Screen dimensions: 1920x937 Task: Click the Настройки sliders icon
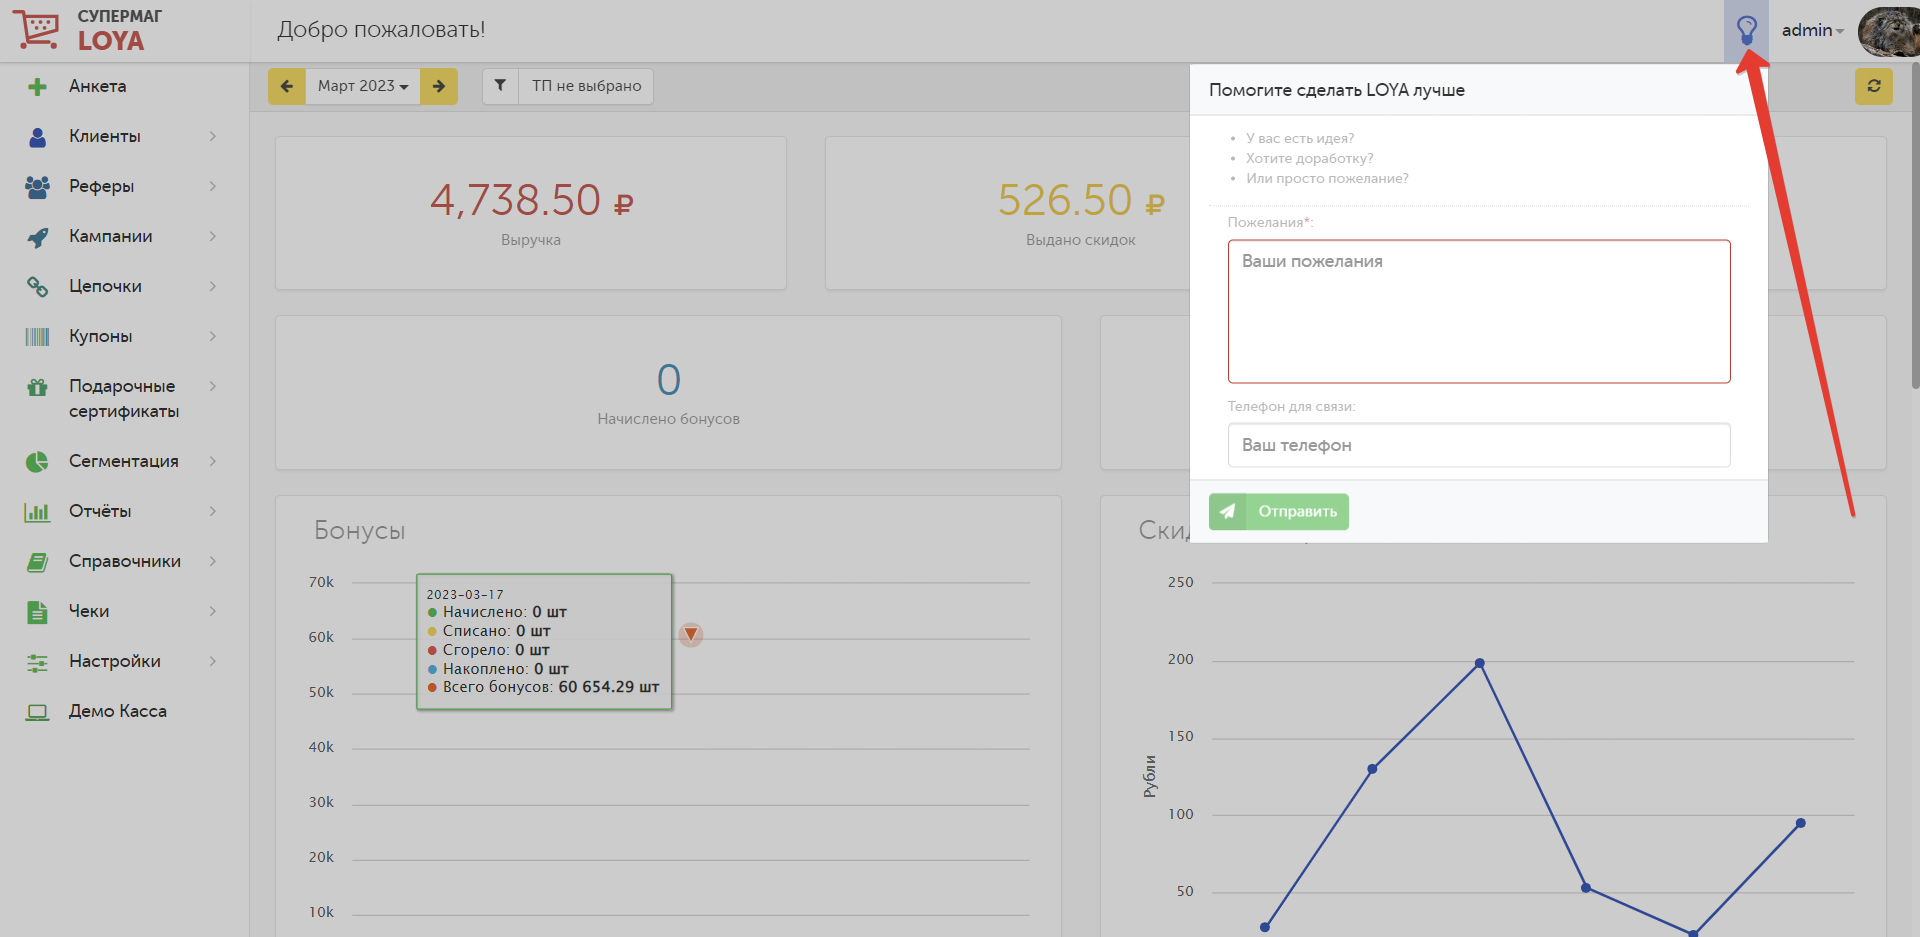[37, 662]
